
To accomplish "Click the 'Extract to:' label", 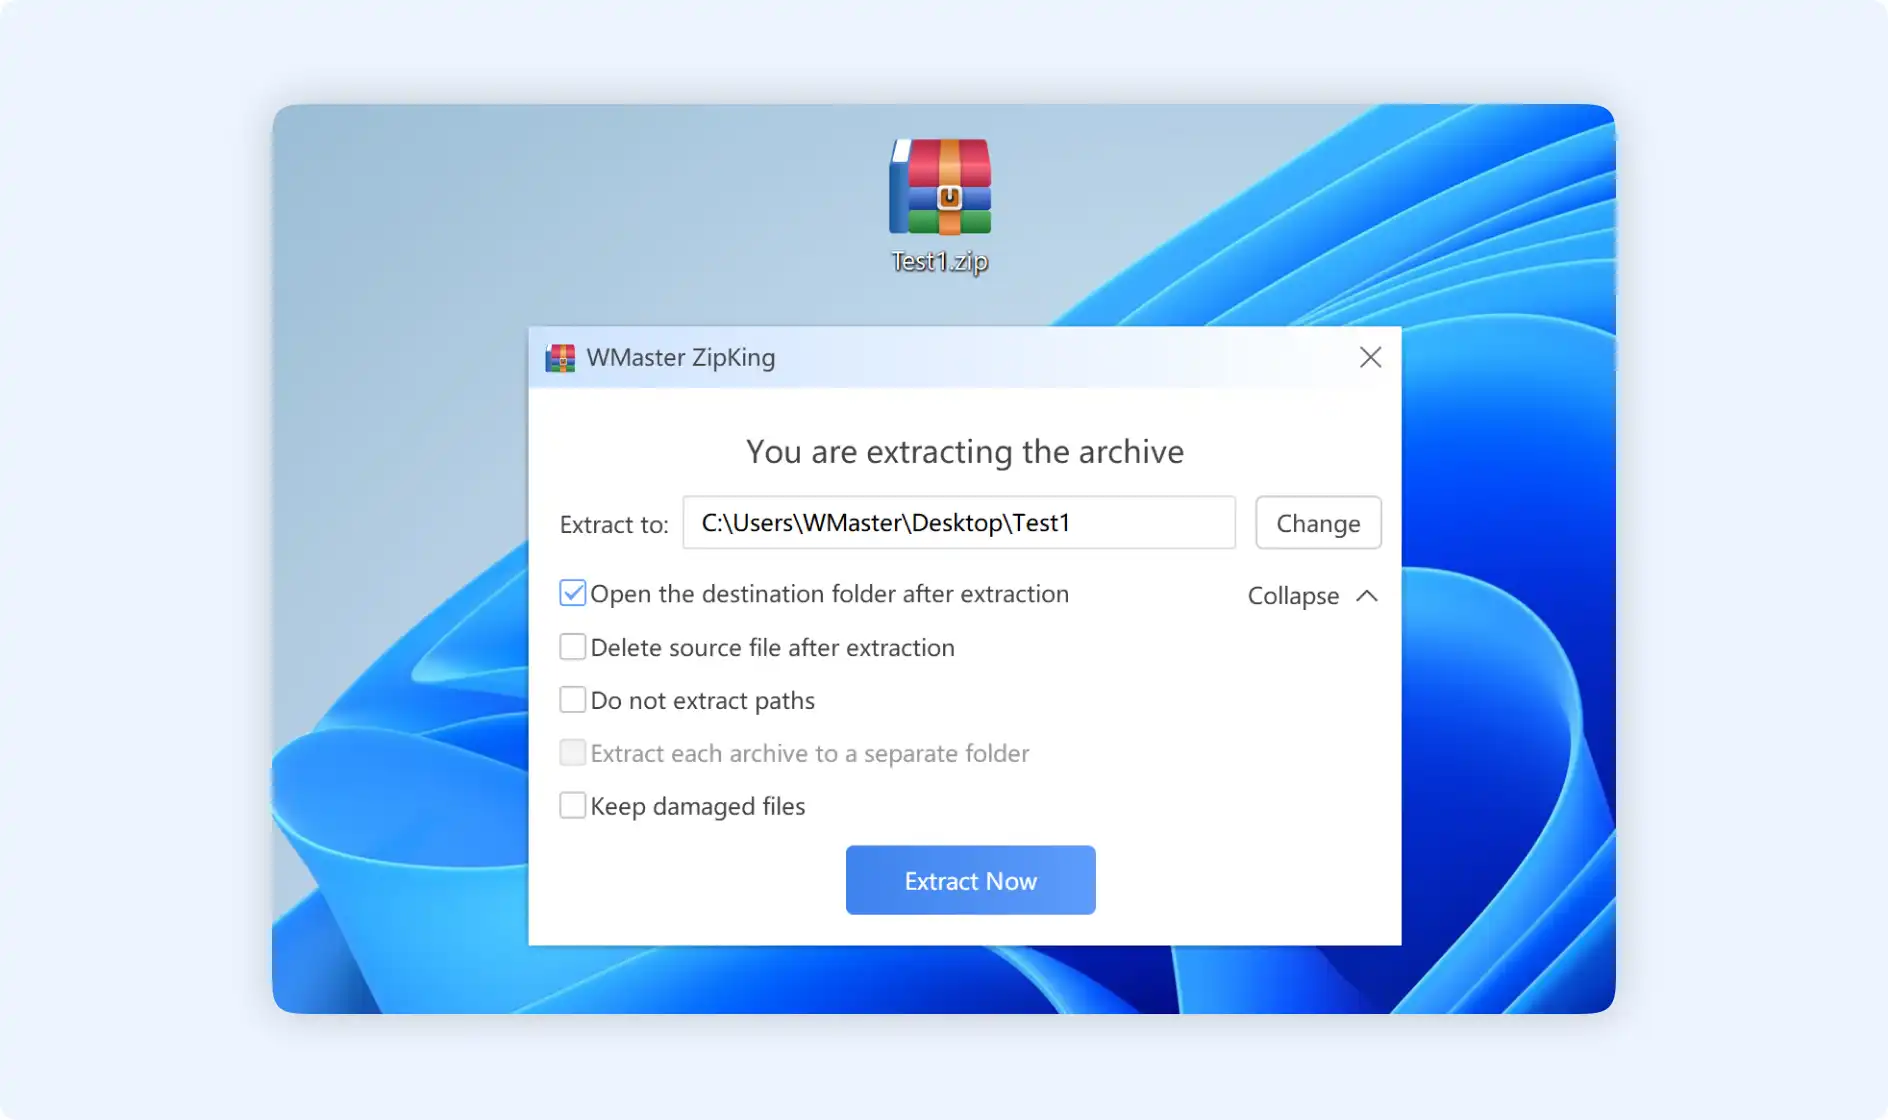I will [x=614, y=524].
